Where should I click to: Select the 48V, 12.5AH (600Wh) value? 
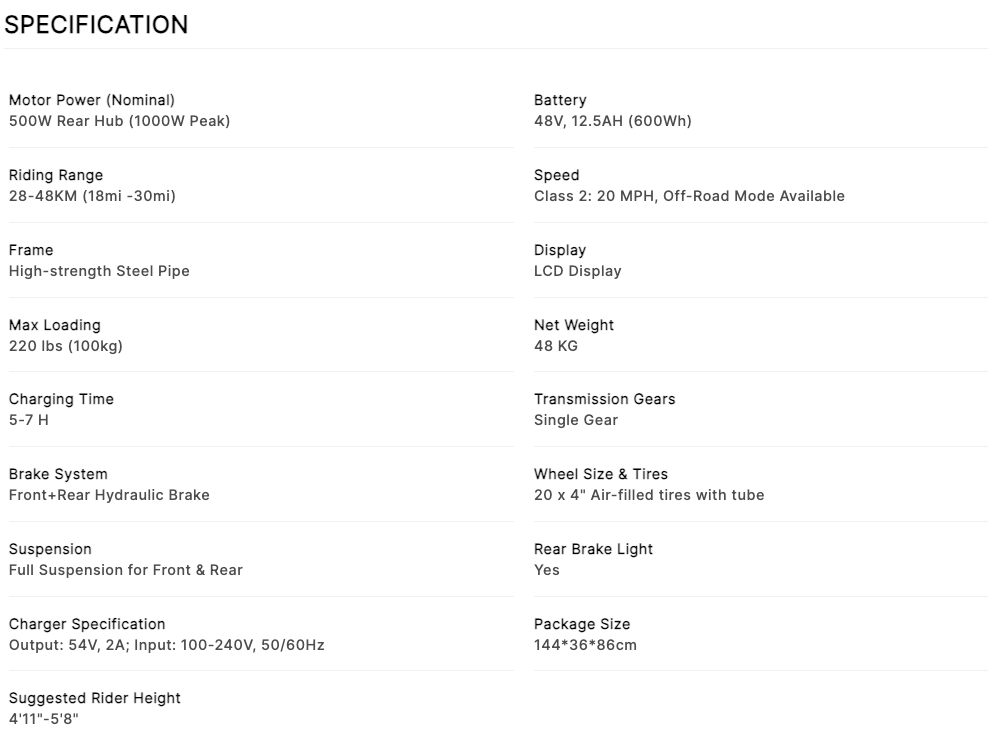click(612, 121)
